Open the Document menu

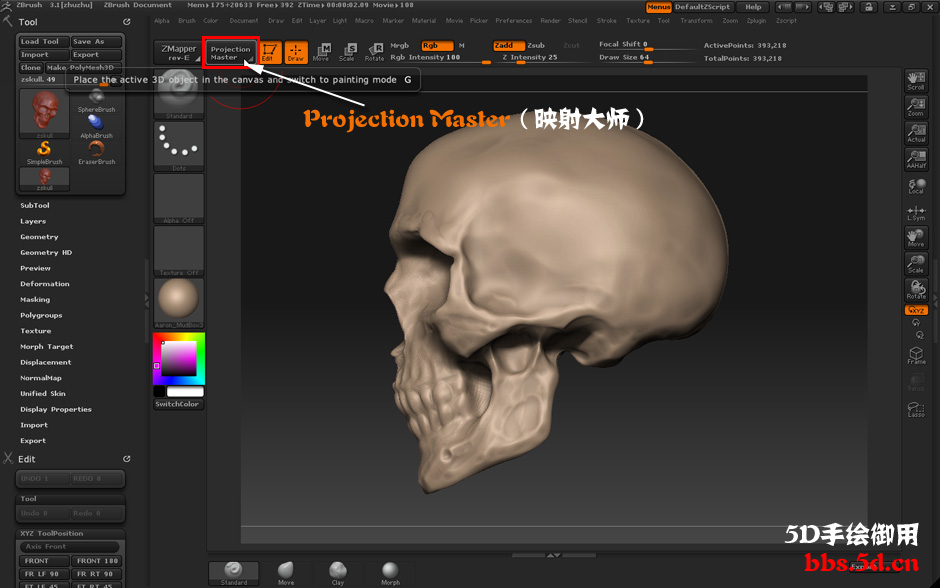(244, 21)
